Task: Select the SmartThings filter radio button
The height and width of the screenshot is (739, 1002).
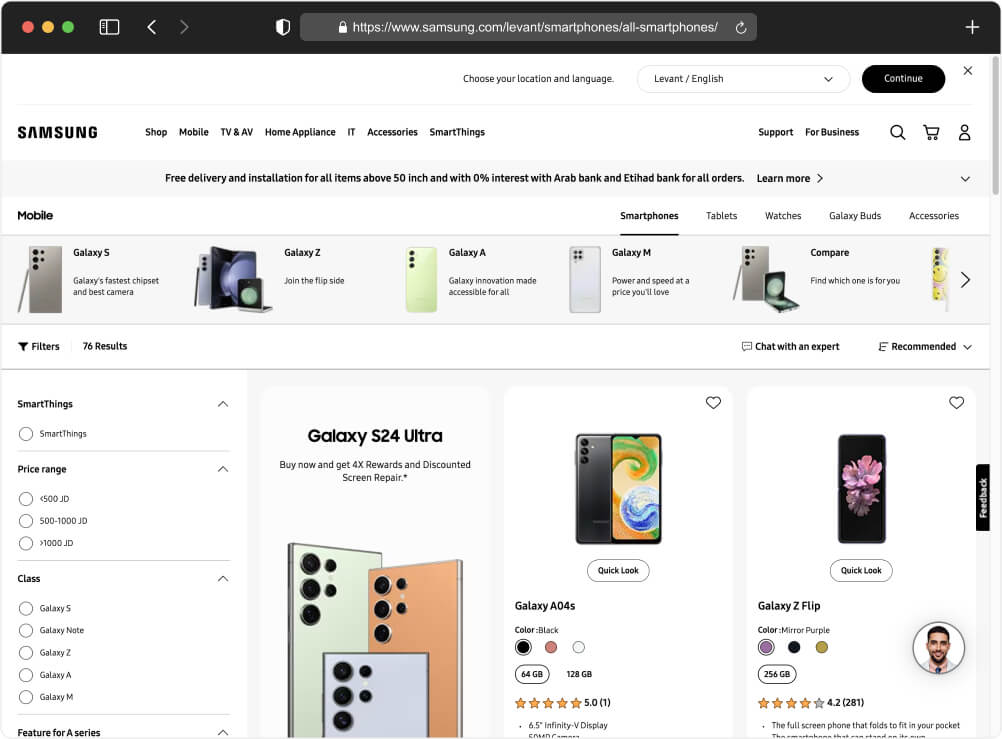Action: click(x=25, y=434)
